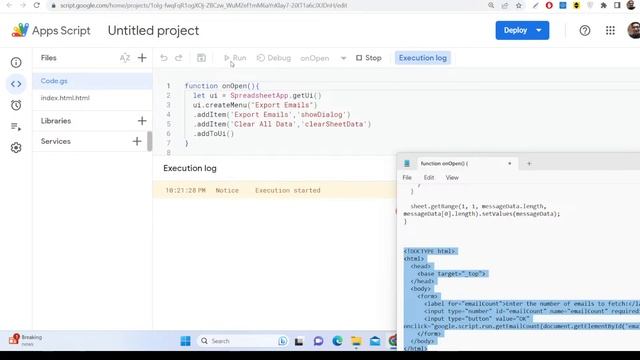Rename the Untitled project title
Viewport: 640px width, 360px height.
coord(153,31)
